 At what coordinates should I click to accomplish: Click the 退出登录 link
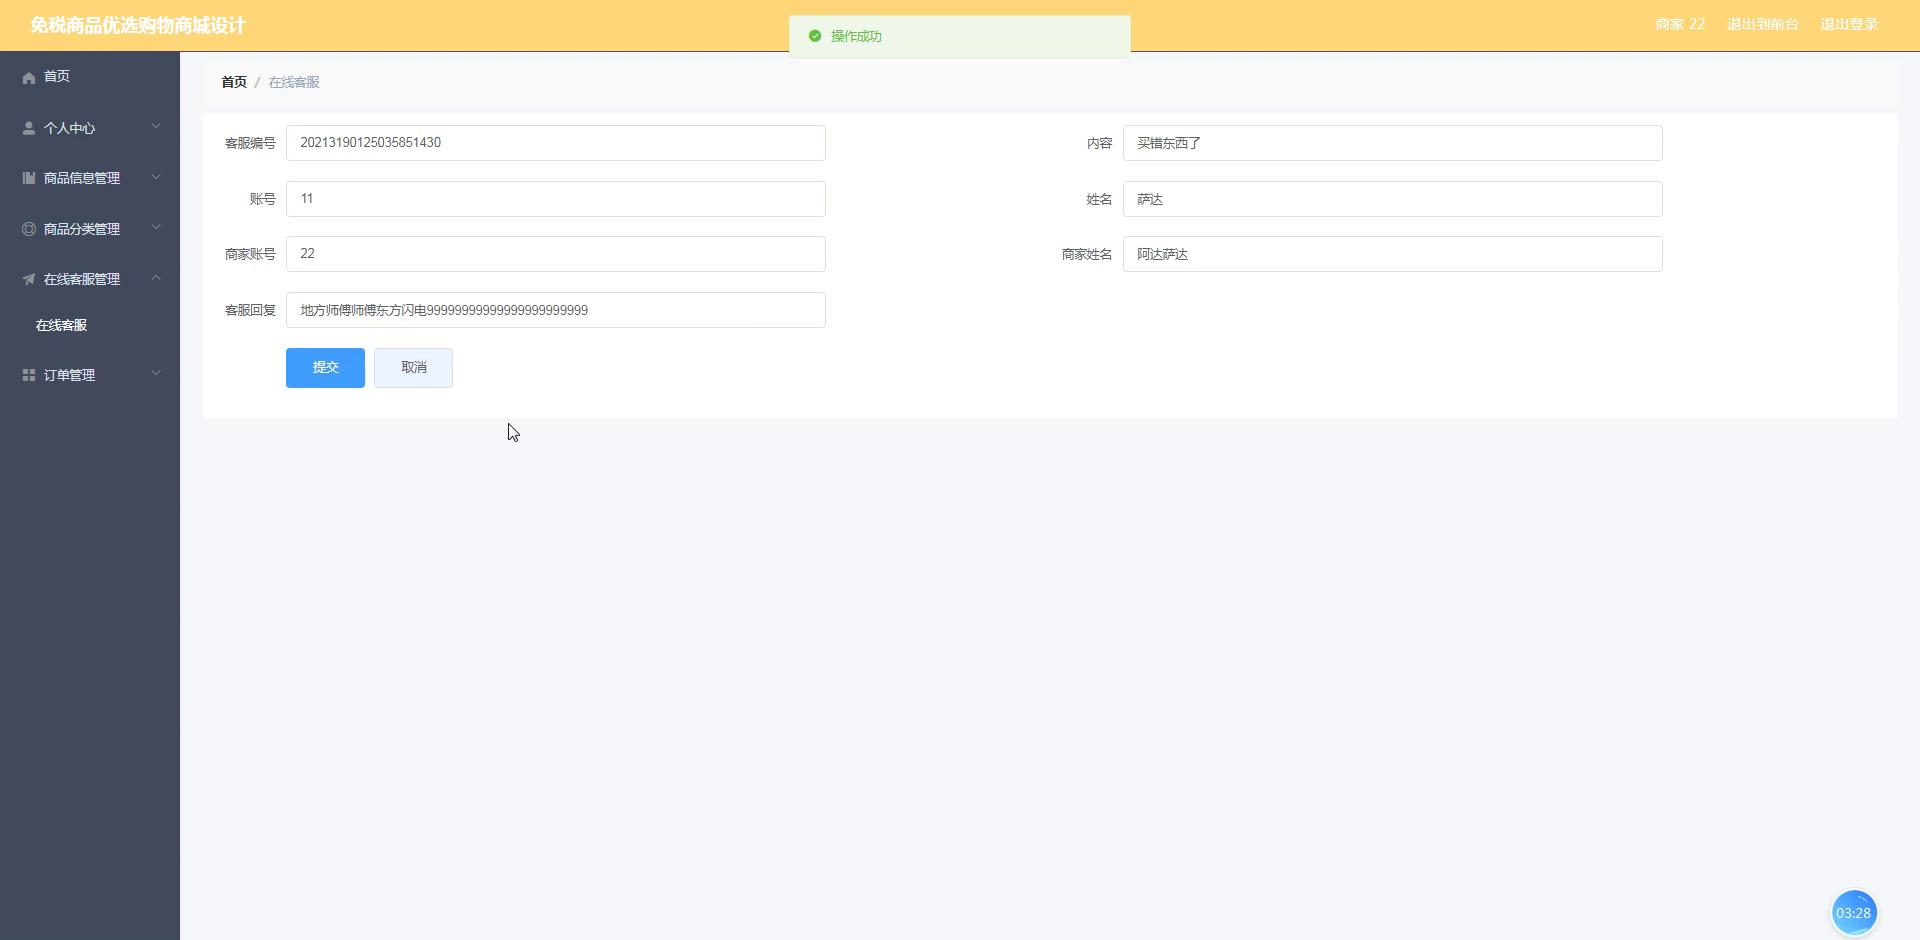point(1848,24)
